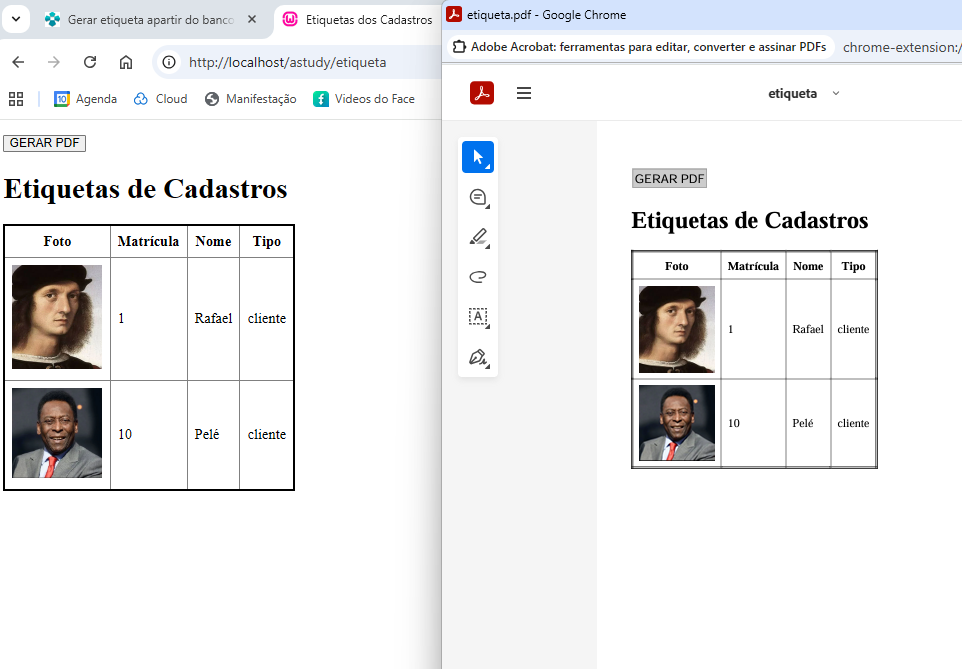Viewport: 962px width, 669px height.
Task: Click Rafael's photo in the PDF table
Action: tap(677, 329)
